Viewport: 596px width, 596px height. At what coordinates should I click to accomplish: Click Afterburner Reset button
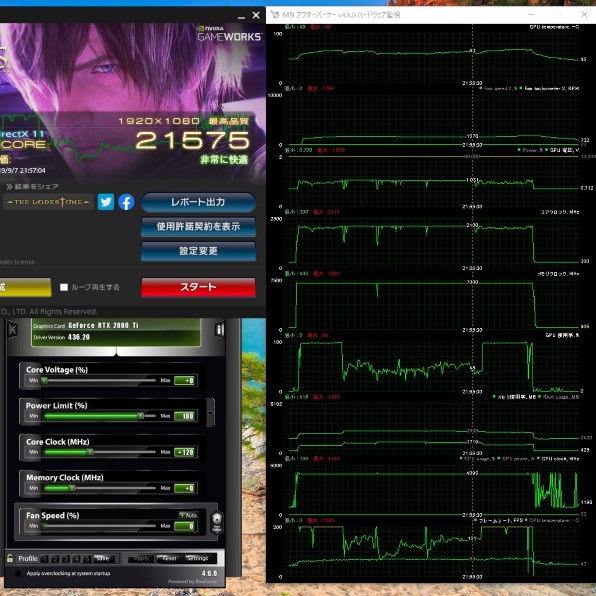[169, 558]
